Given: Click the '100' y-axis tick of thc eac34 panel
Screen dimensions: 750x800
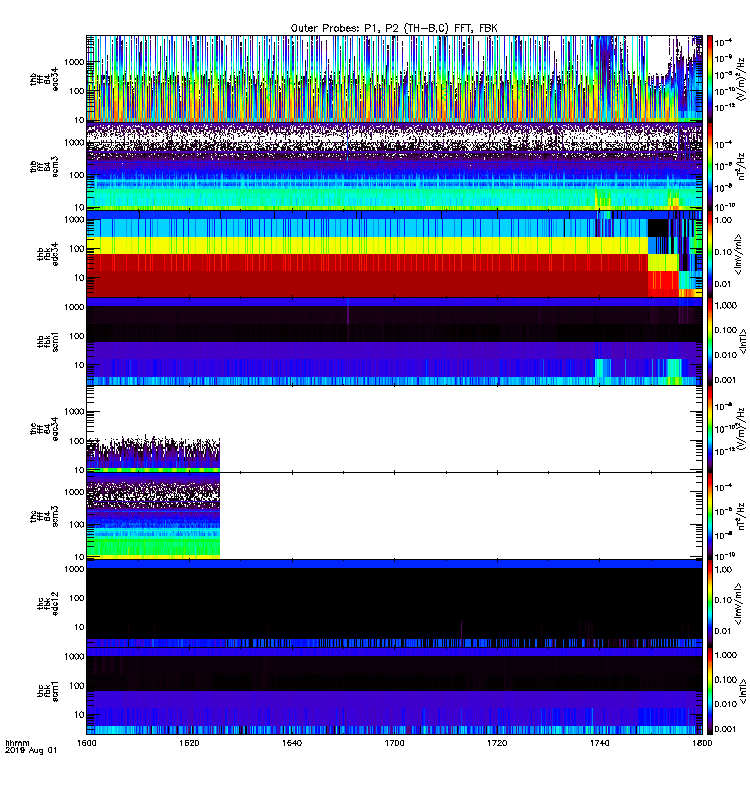Looking at the screenshot, I should pyautogui.click(x=77, y=441).
